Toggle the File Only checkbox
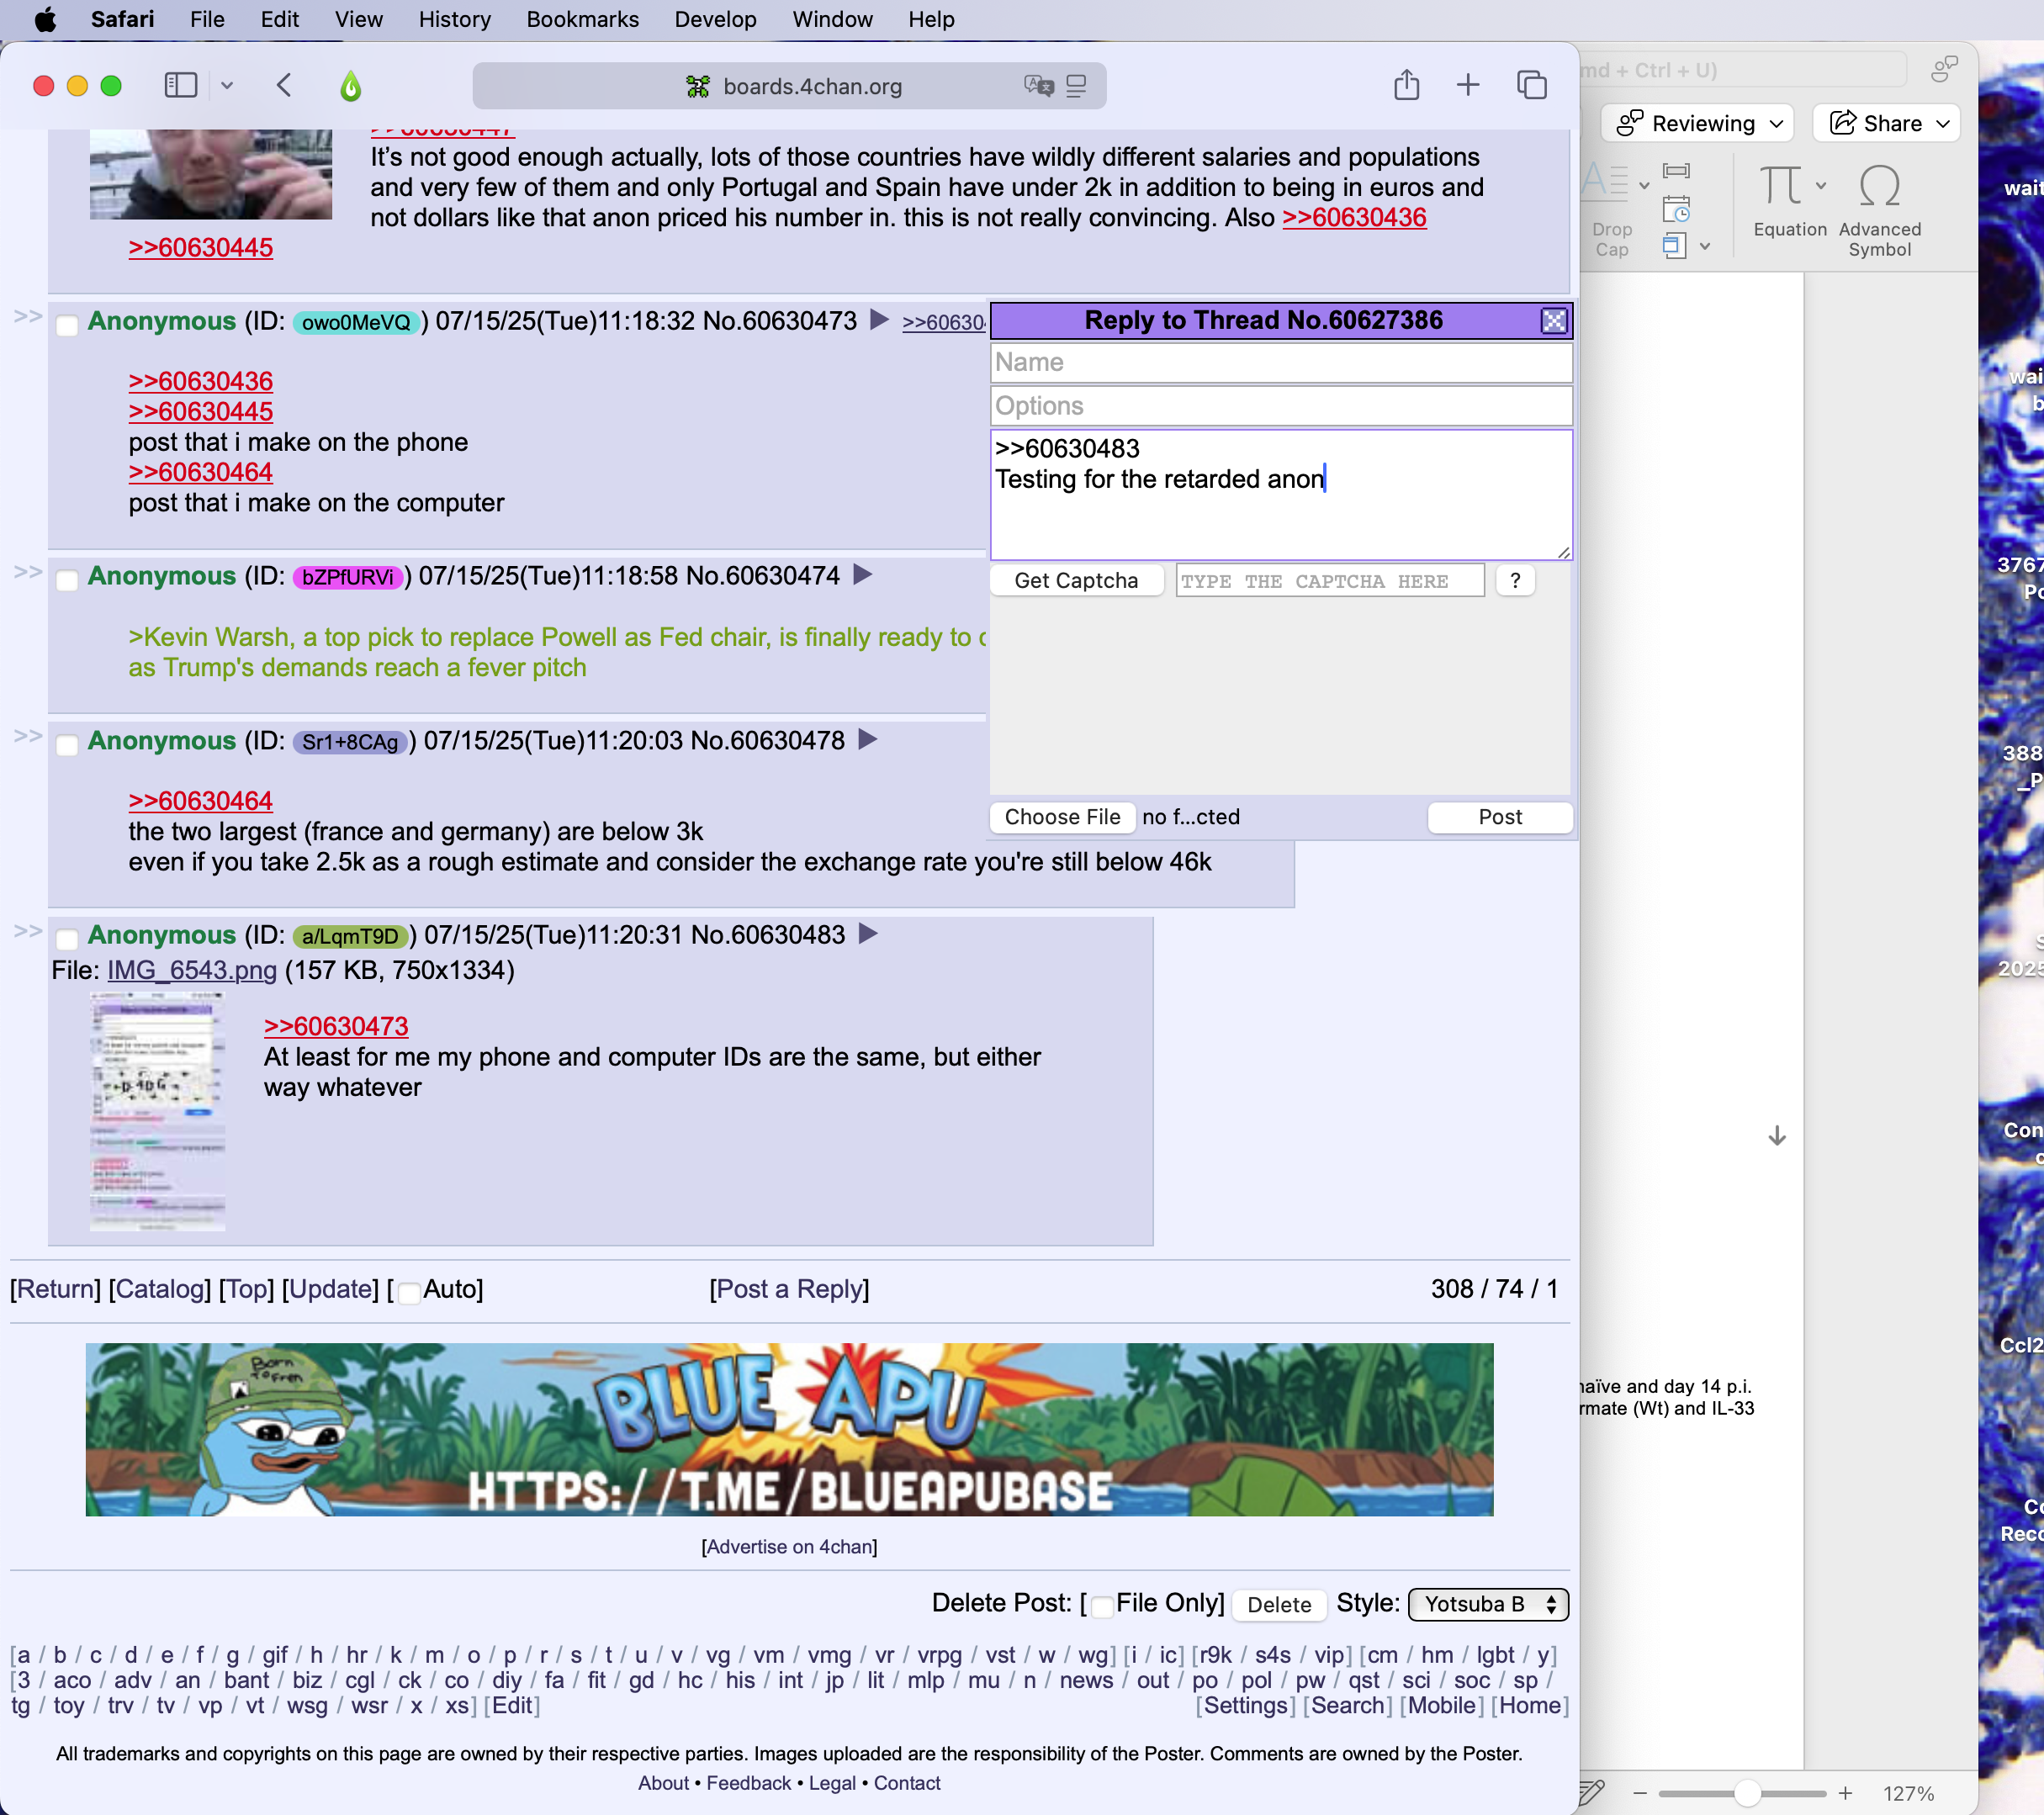This screenshot has width=2044, height=1815. 1102,1607
